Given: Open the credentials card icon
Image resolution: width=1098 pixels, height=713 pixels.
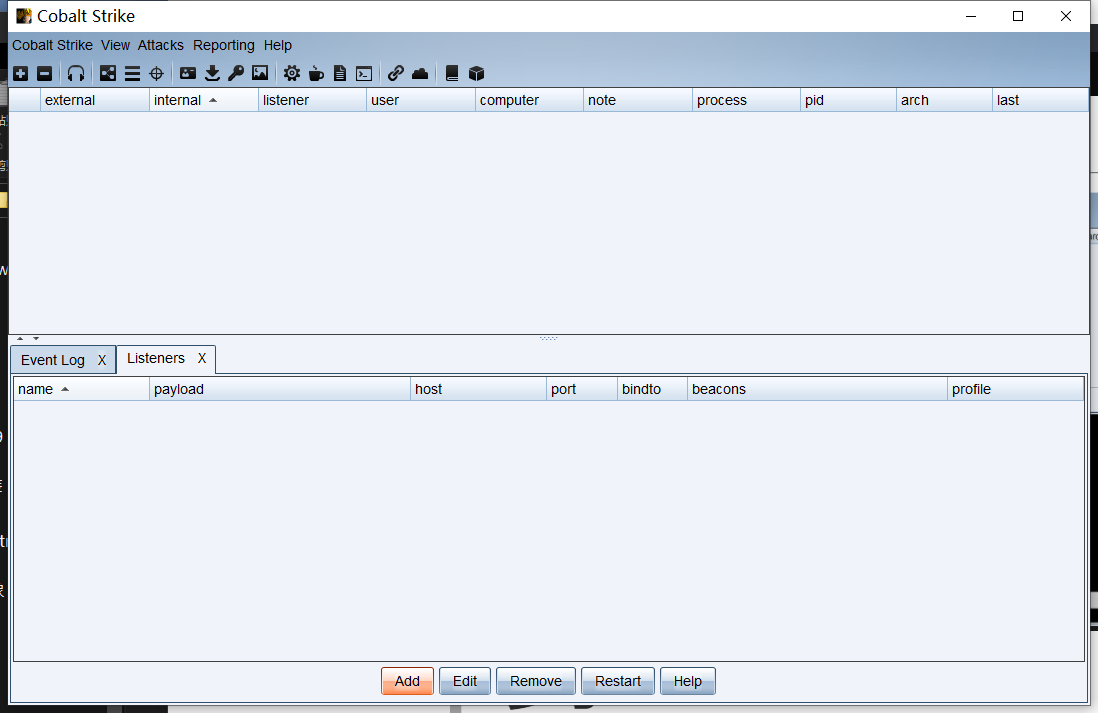Looking at the screenshot, I should point(188,73).
